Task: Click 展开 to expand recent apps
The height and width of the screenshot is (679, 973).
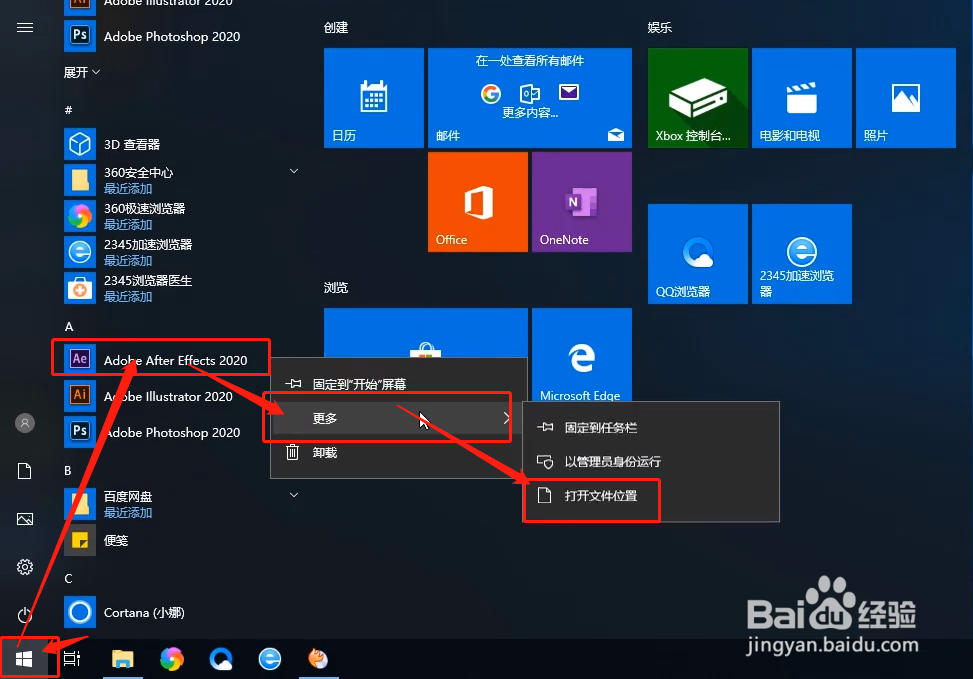Action: (x=81, y=73)
